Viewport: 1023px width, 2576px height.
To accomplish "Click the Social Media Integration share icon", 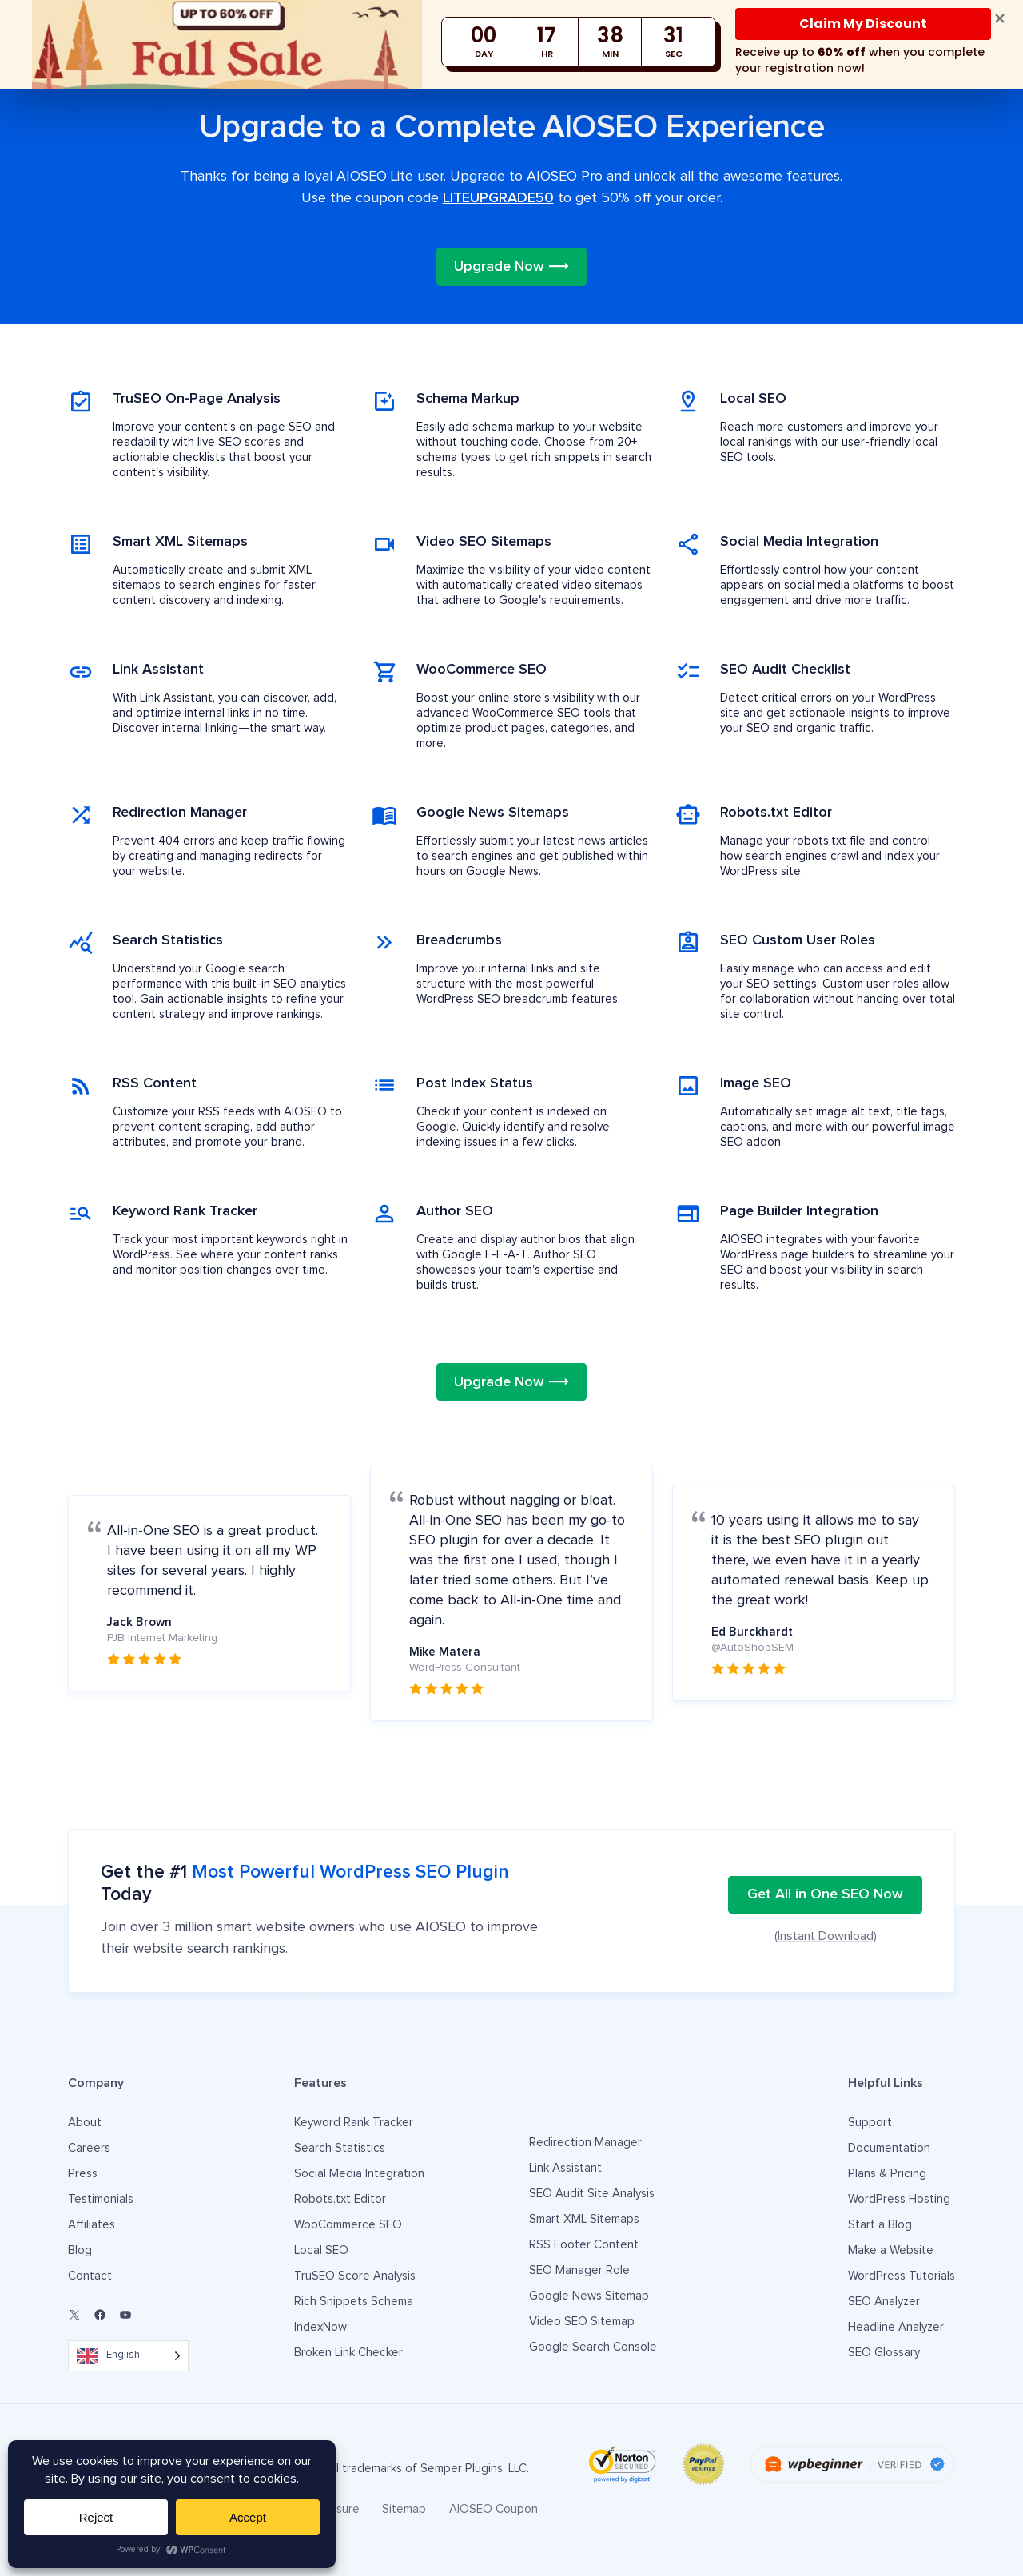I will (688, 543).
